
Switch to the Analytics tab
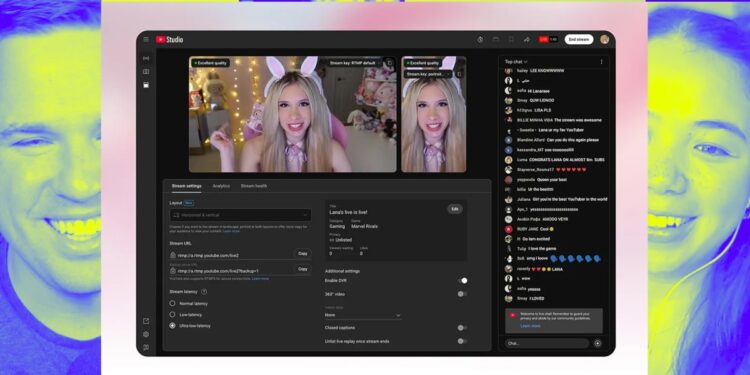(x=221, y=186)
